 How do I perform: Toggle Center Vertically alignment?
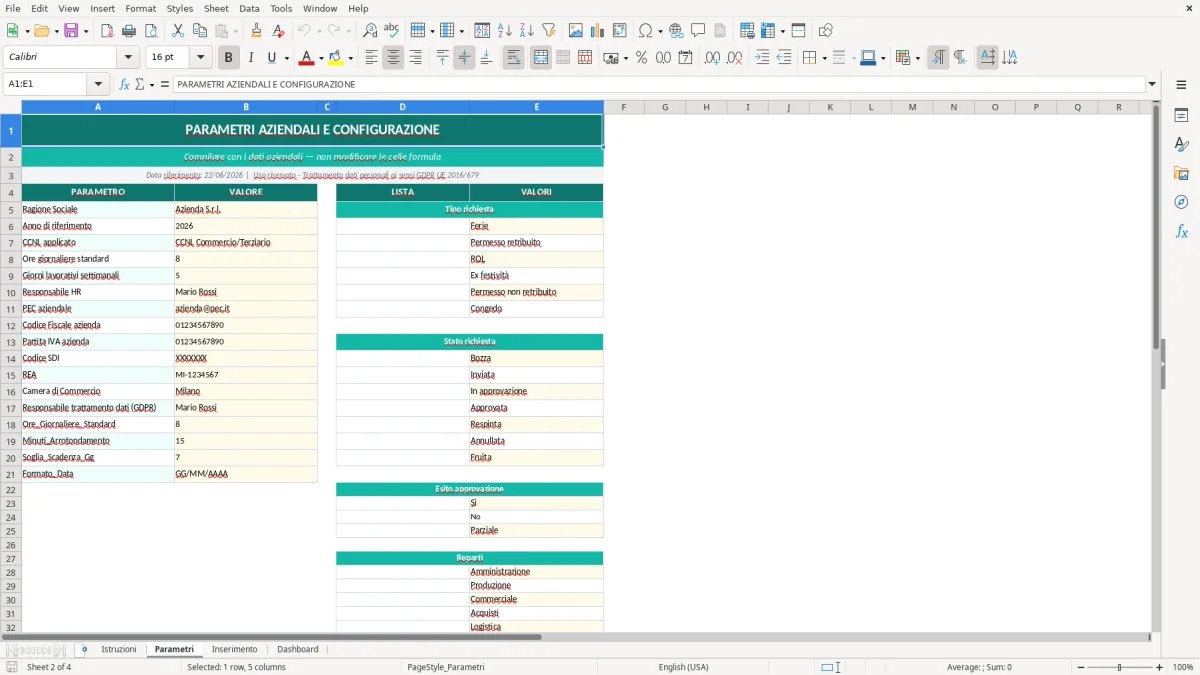(x=464, y=58)
